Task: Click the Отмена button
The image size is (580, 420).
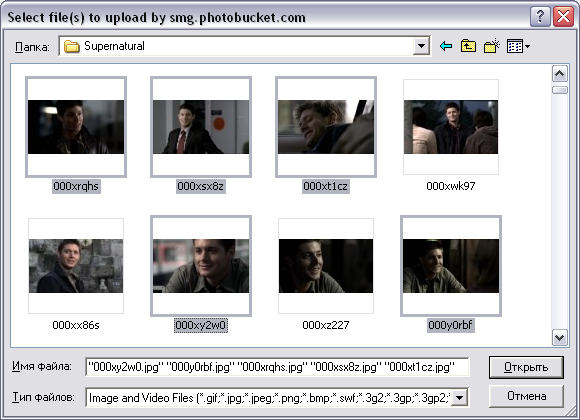Action: coord(526,396)
